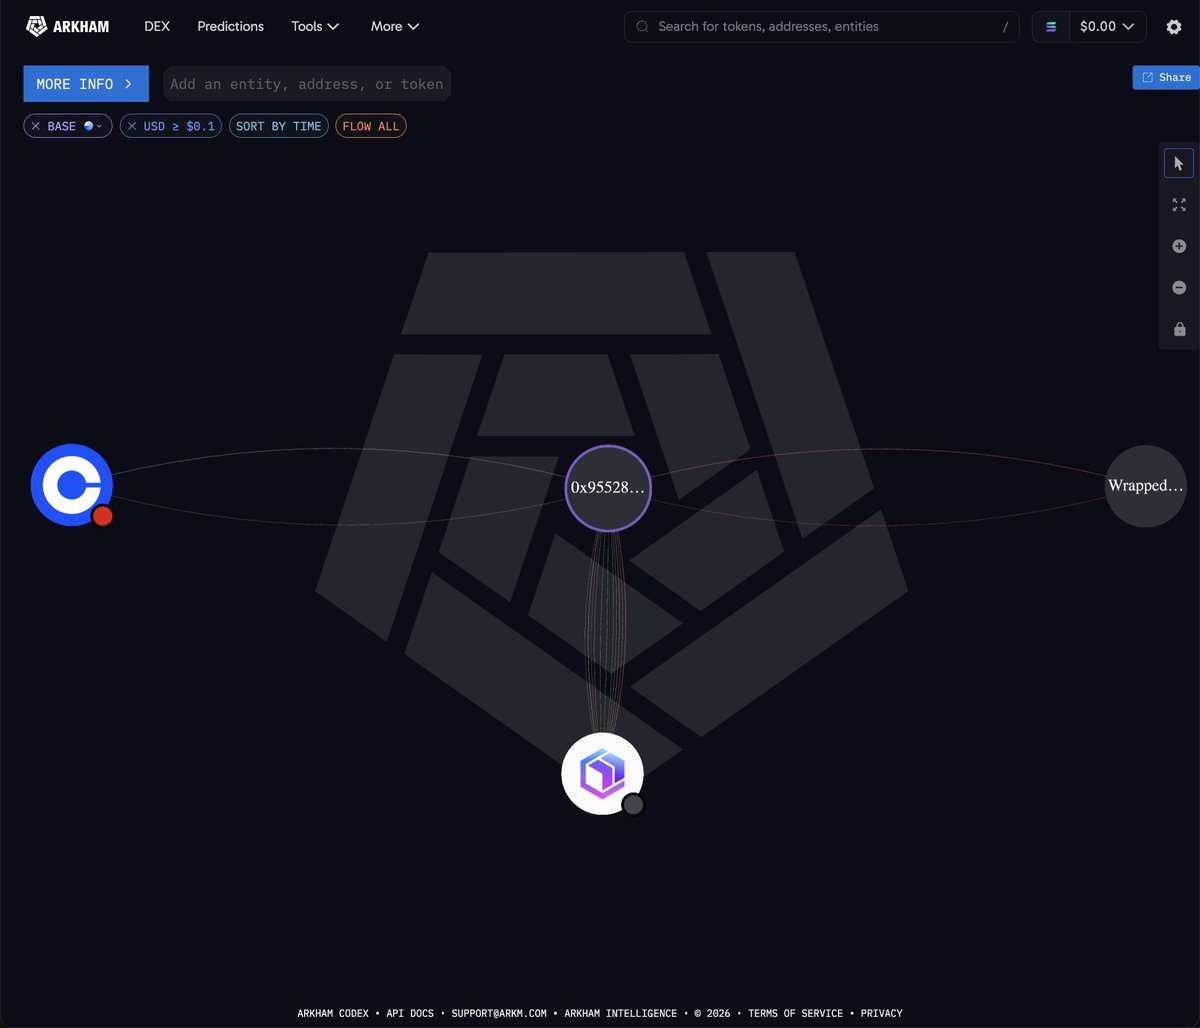Viewport: 1200px width, 1028px height.
Task: Toggle the lock graph icon
Action: click(x=1179, y=329)
